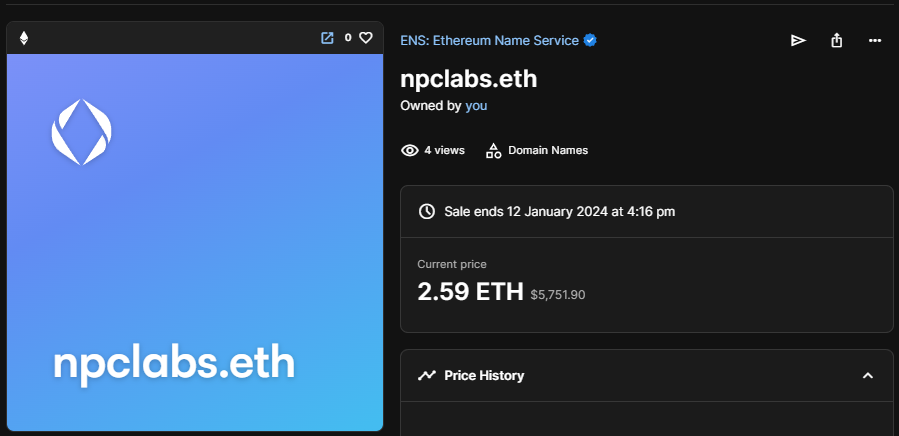This screenshot has height=436, width=899.
Task: Open the 'you' owner profile link
Action: click(476, 106)
